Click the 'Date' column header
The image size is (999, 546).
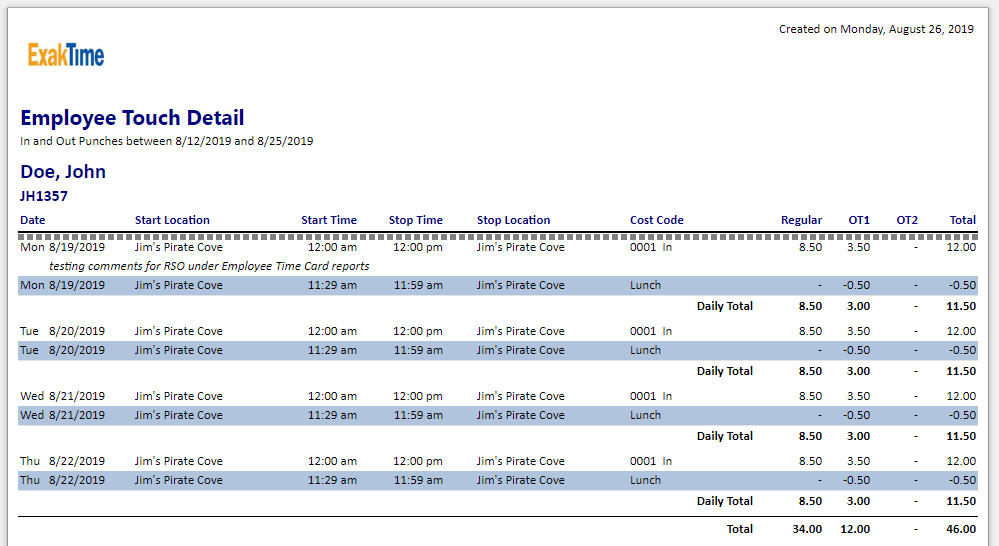(32, 220)
